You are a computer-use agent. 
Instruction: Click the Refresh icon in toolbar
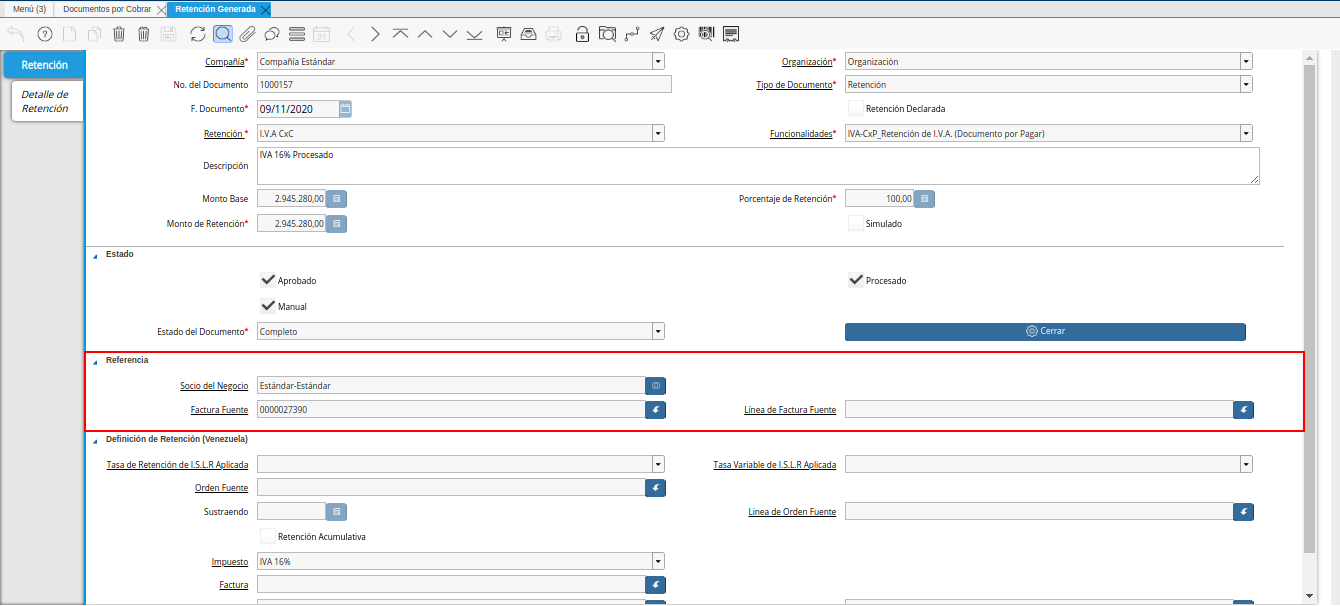coord(197,34)
